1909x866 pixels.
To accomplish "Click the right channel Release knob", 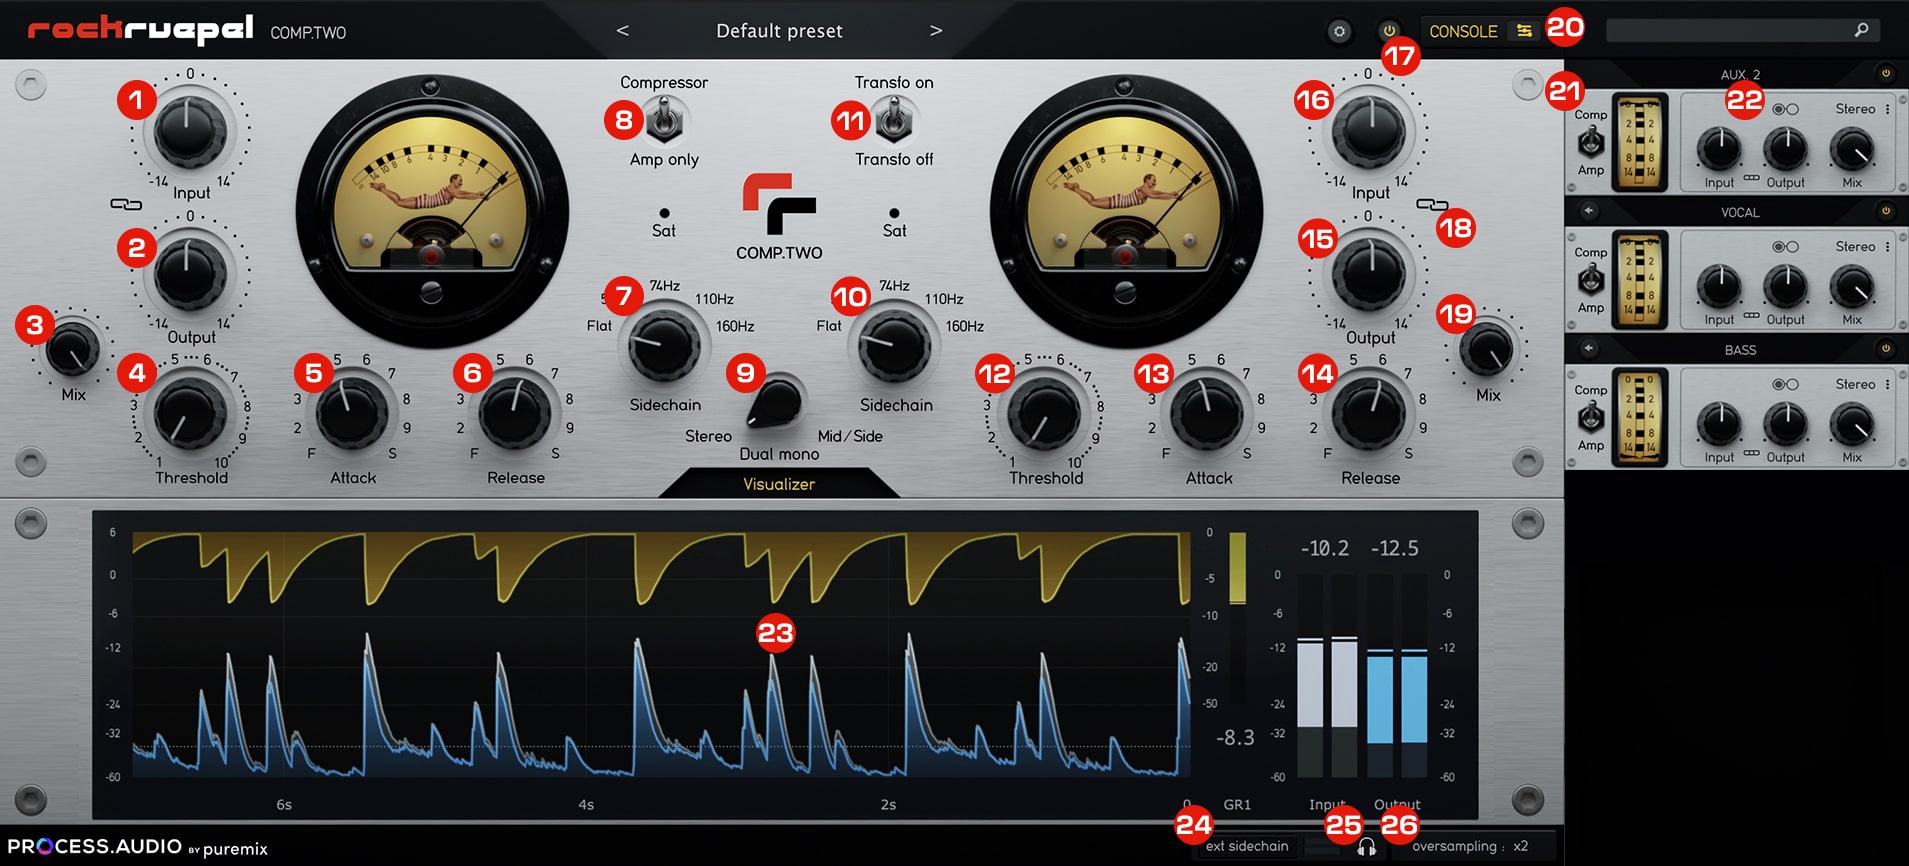I will (x=1369, y=413).
